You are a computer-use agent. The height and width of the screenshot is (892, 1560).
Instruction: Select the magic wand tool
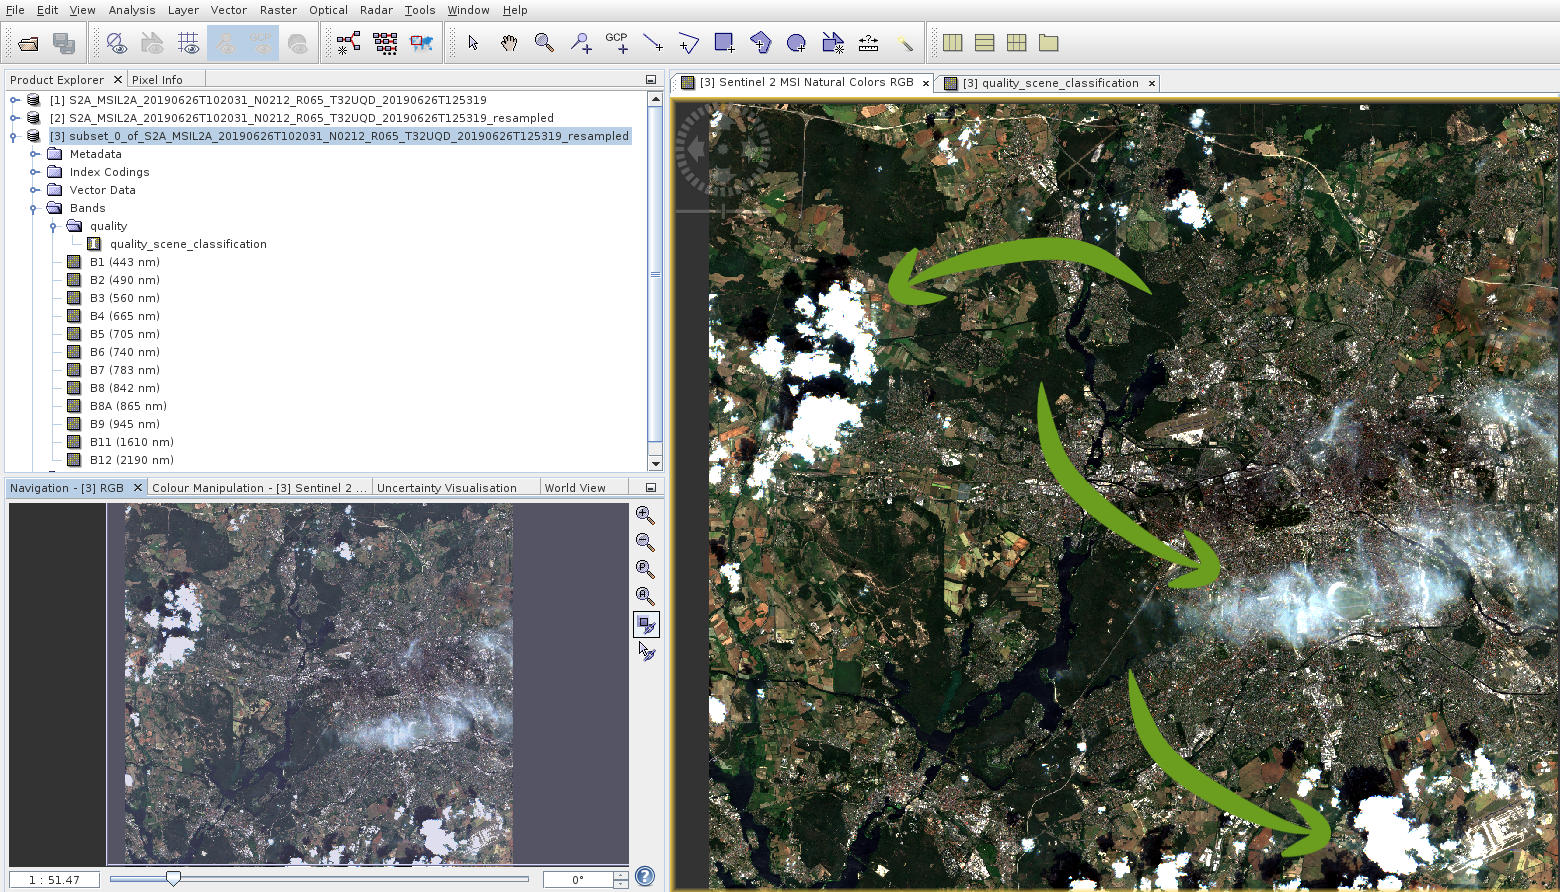click(x=904, y=43)
